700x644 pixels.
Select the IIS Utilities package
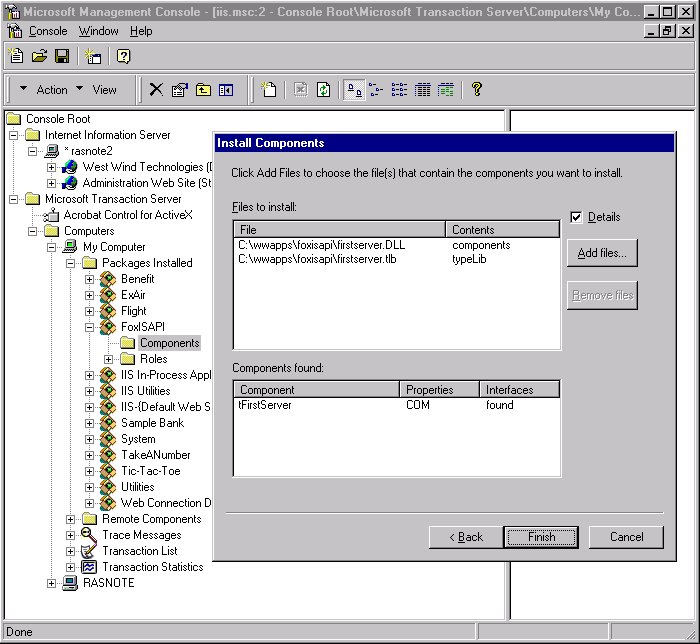[146, 391]
